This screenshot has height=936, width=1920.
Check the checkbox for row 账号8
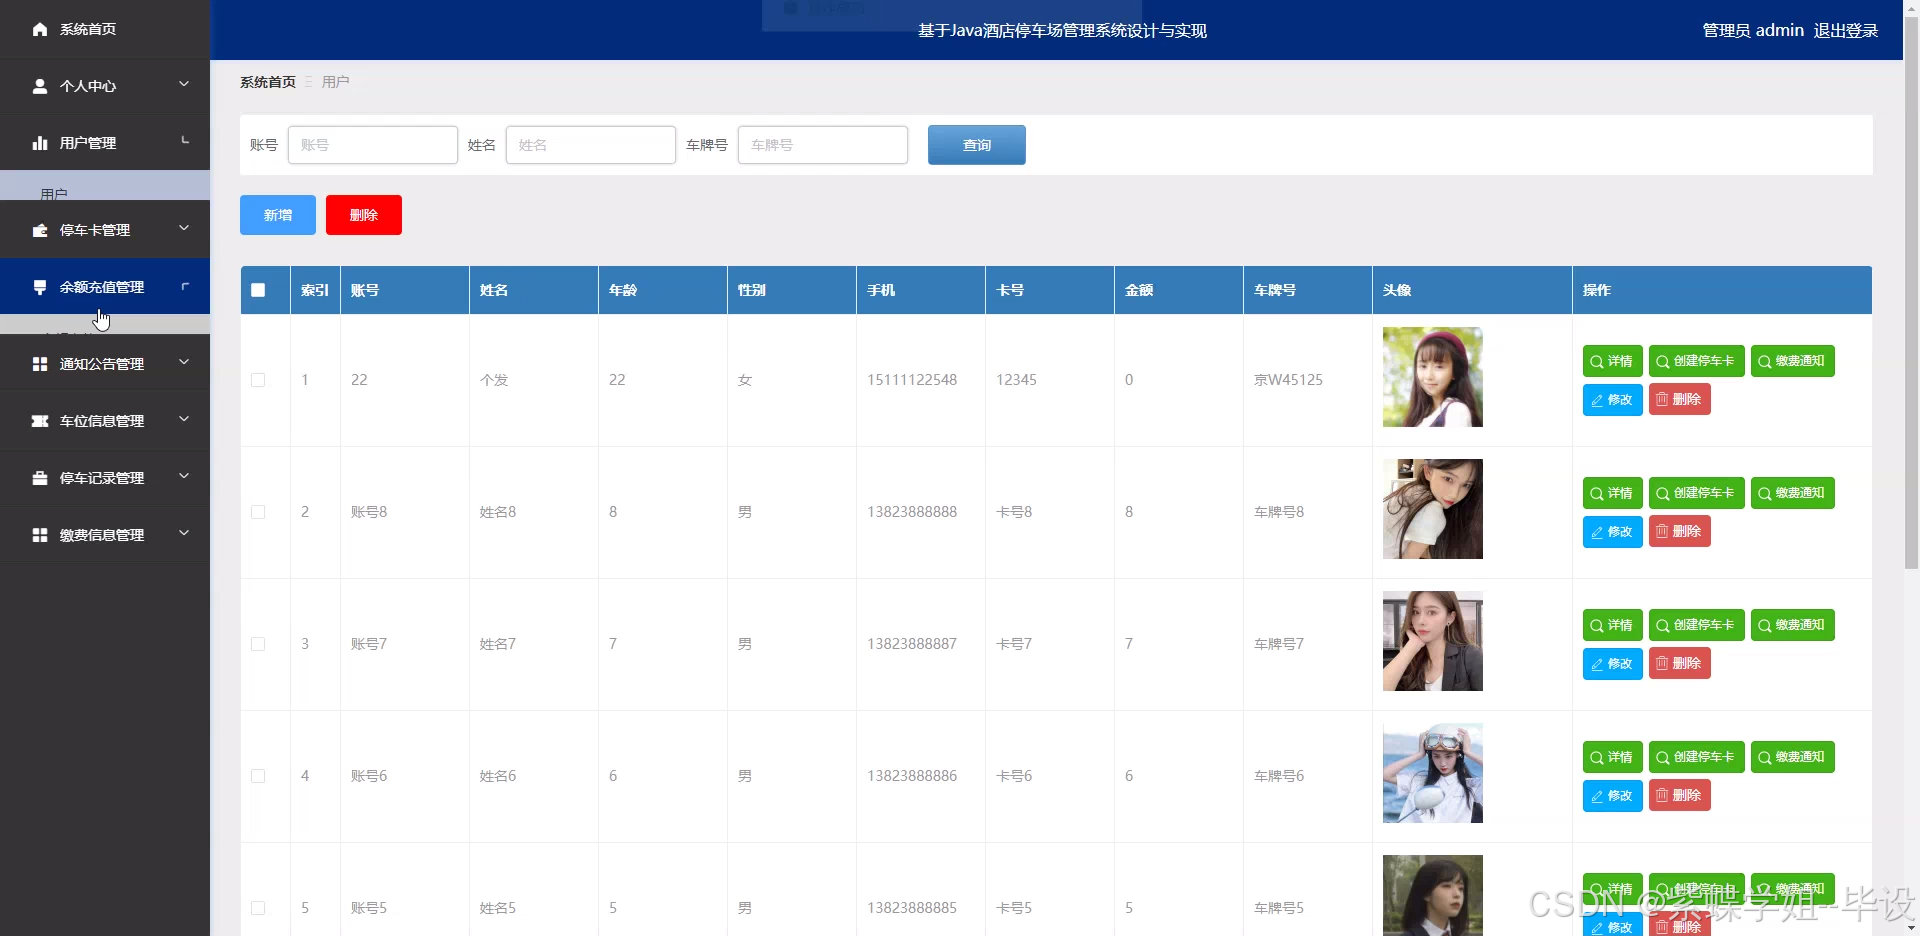click(x=258, y=512)
